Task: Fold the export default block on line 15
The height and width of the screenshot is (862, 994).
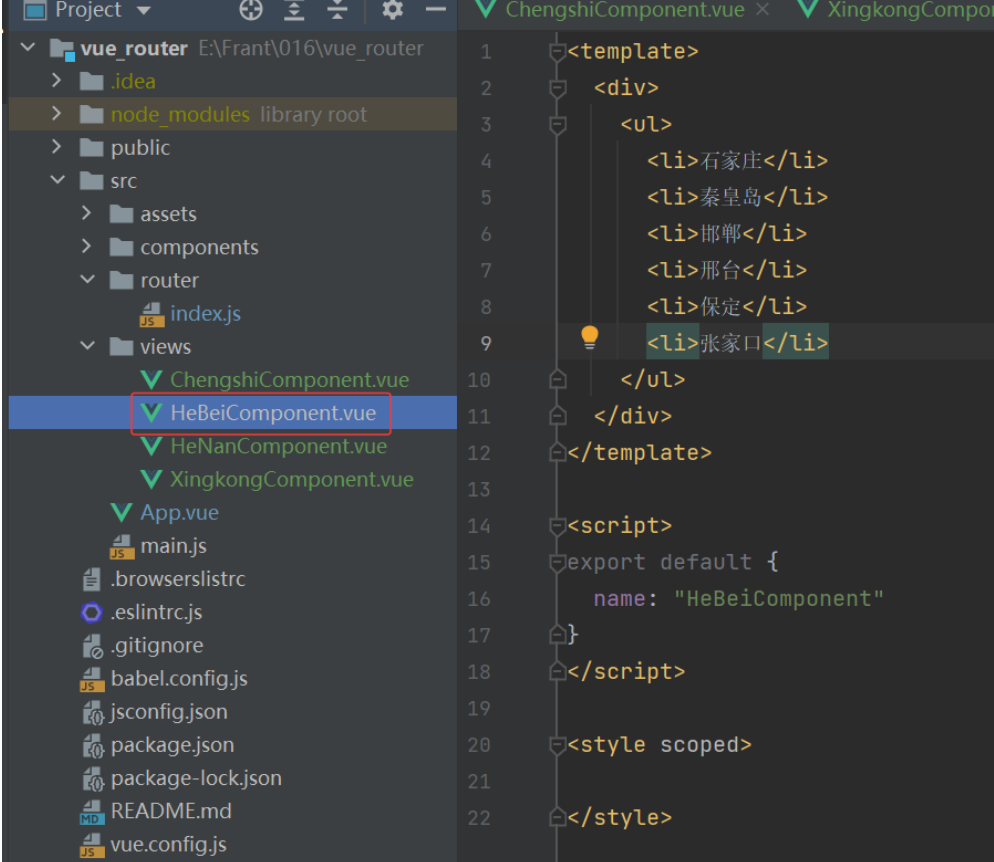Action: pos(557,563)
